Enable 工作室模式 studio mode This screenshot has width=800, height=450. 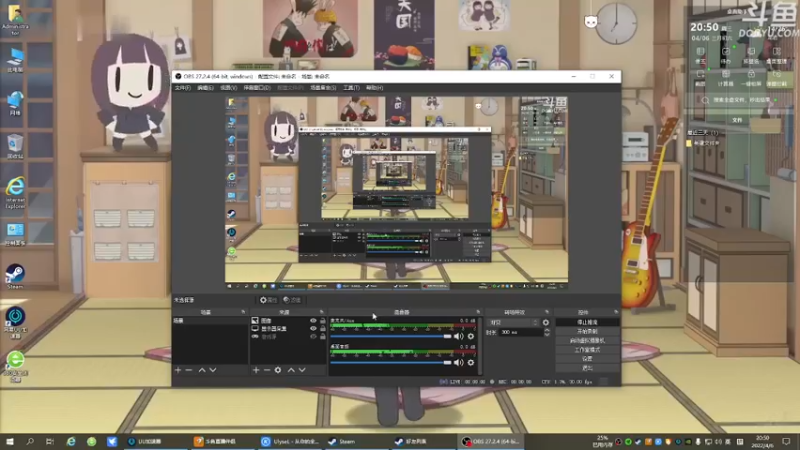(x=587, y=350)
